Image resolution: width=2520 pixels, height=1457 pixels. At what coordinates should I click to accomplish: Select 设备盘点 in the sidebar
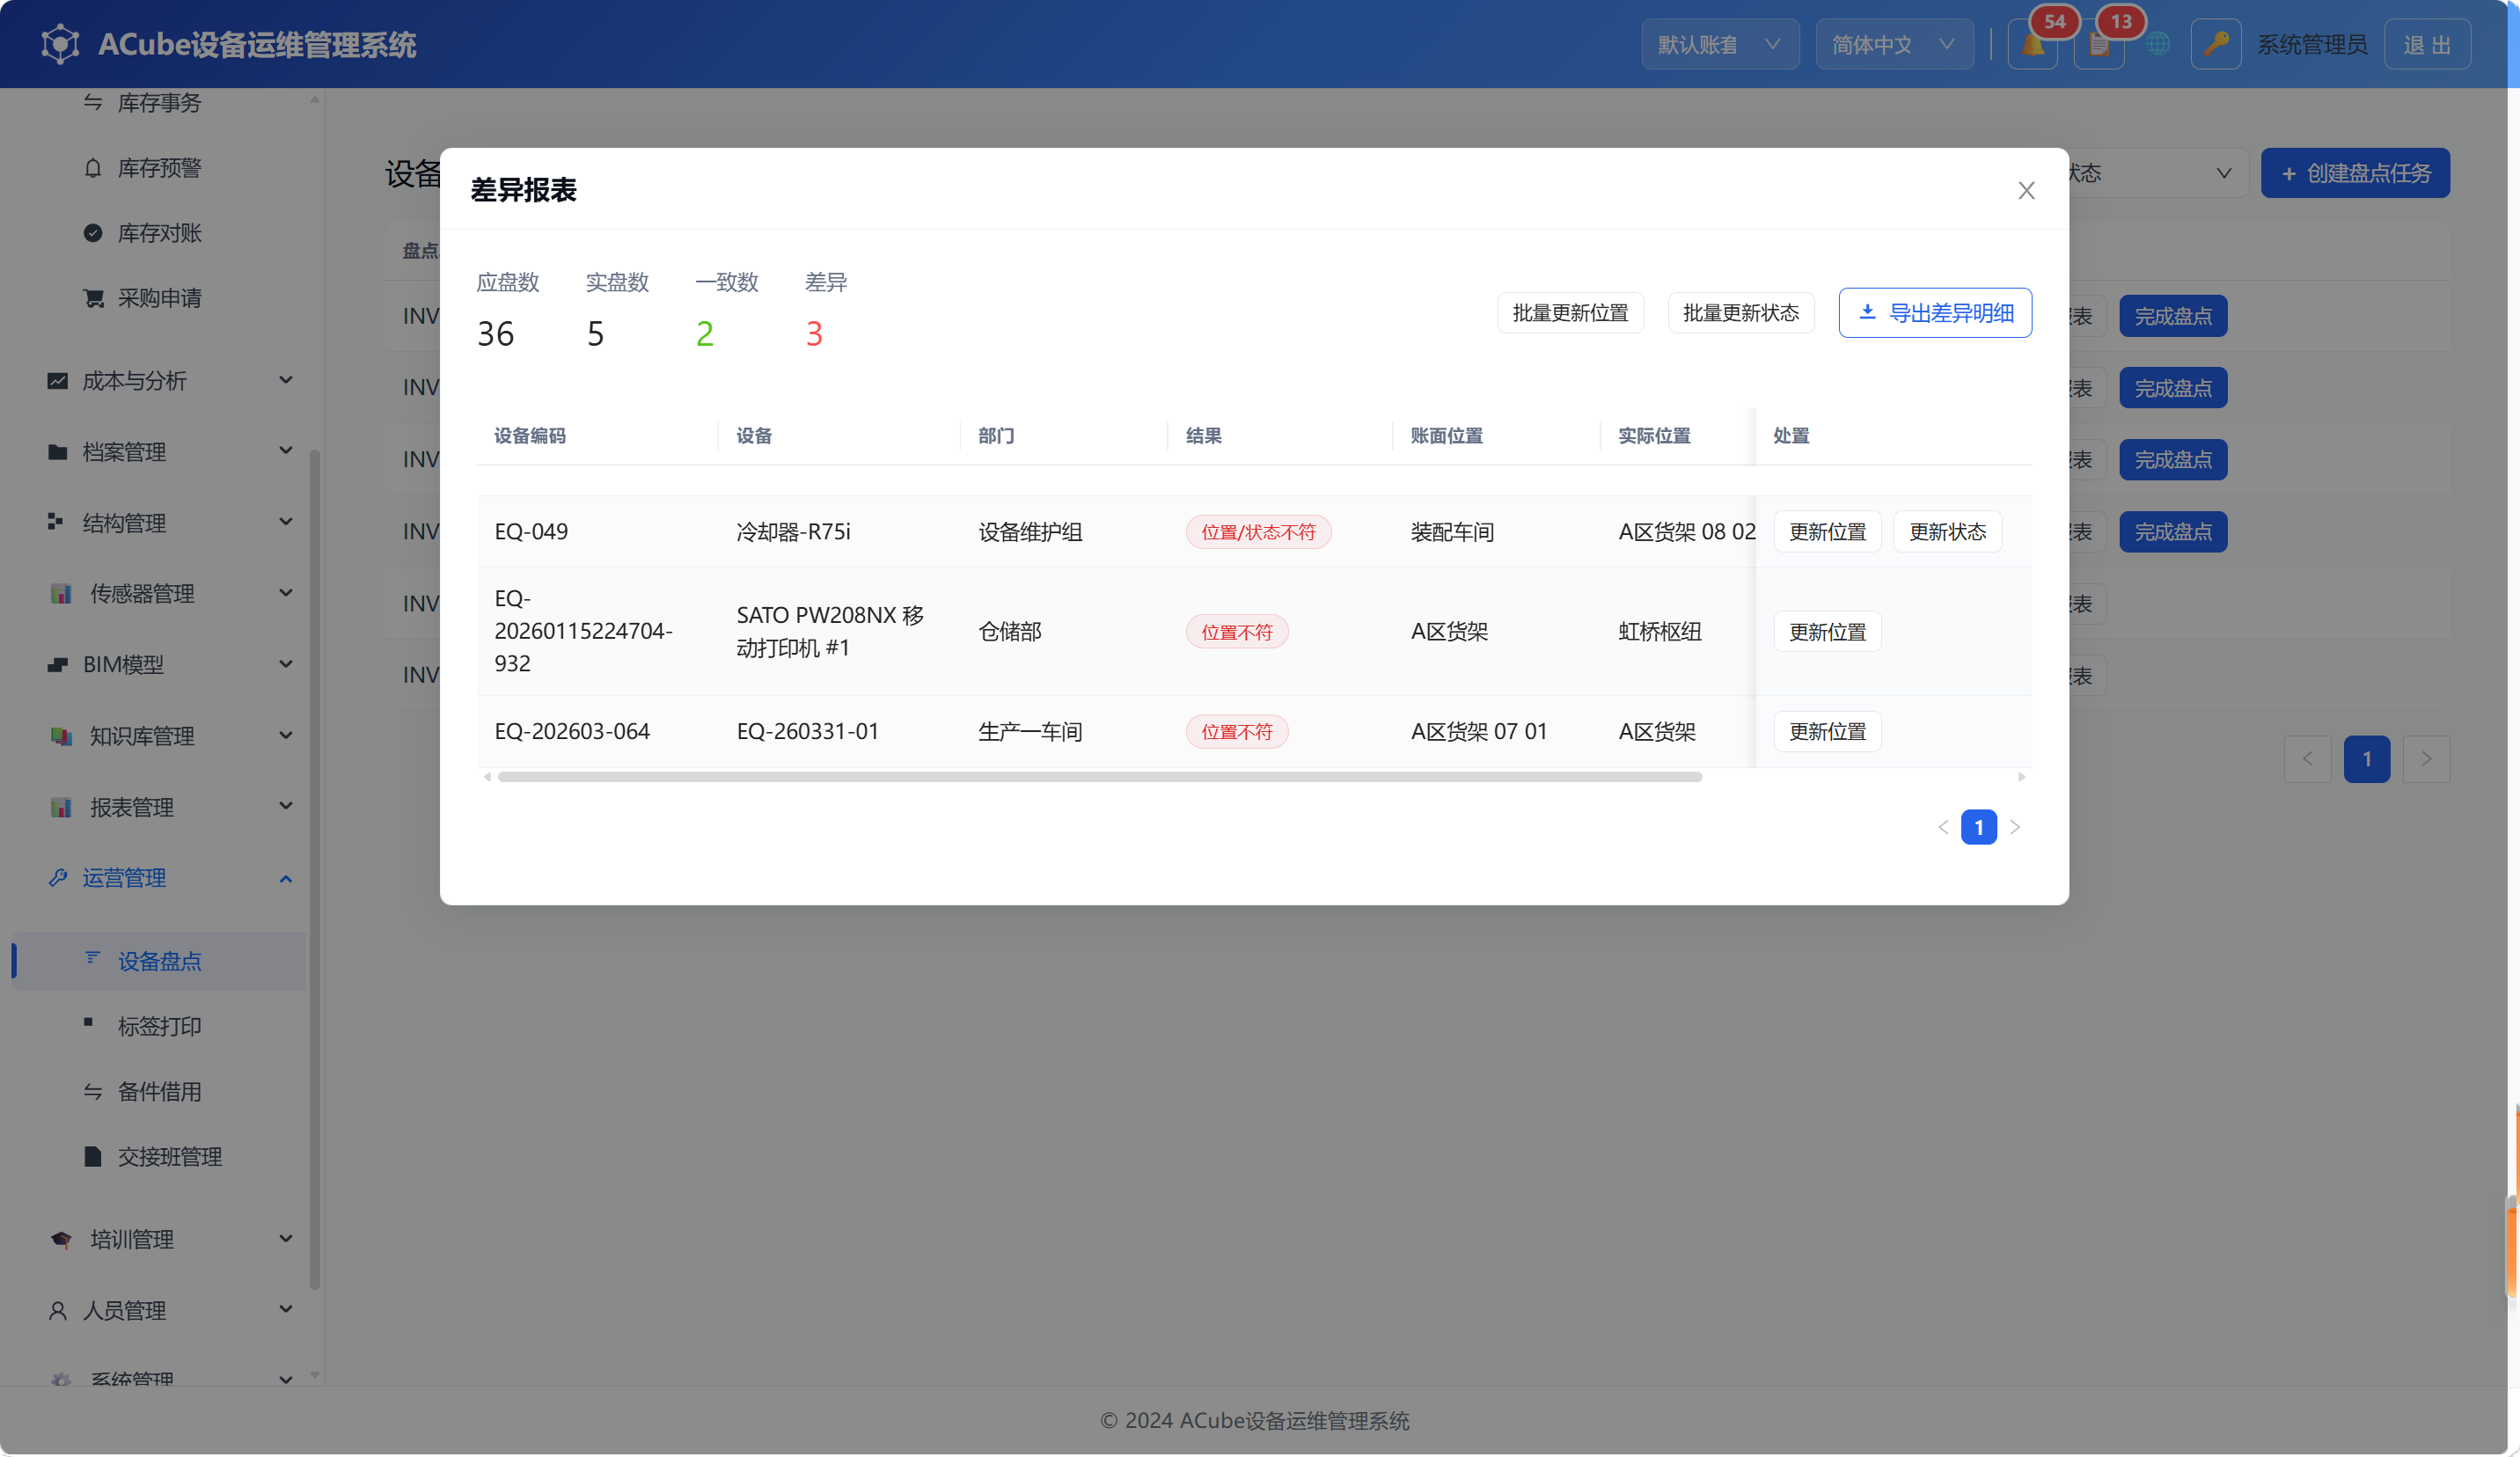(160, 961)
